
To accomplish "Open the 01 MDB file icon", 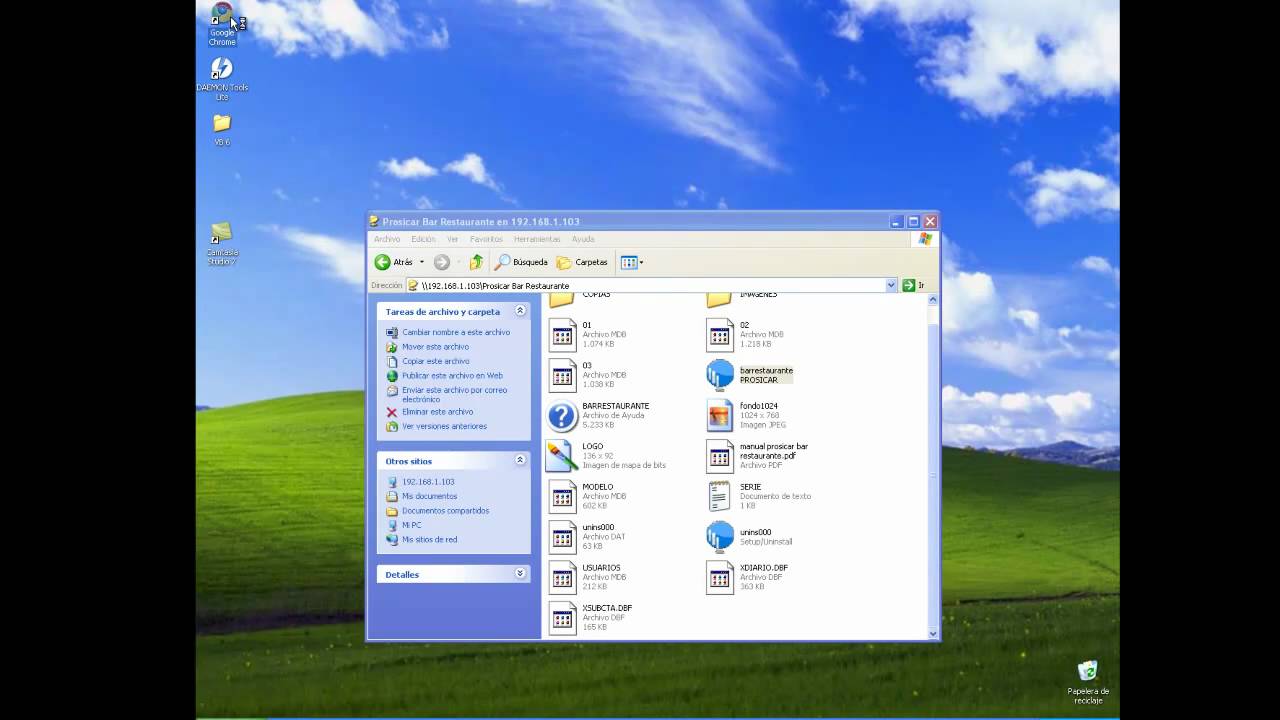I will (x=563, y=335).
